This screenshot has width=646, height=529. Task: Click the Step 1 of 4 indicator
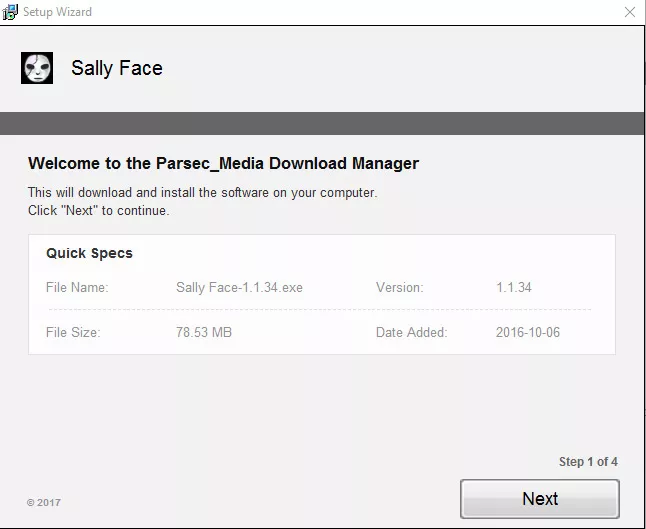click(x=588, y=462)
